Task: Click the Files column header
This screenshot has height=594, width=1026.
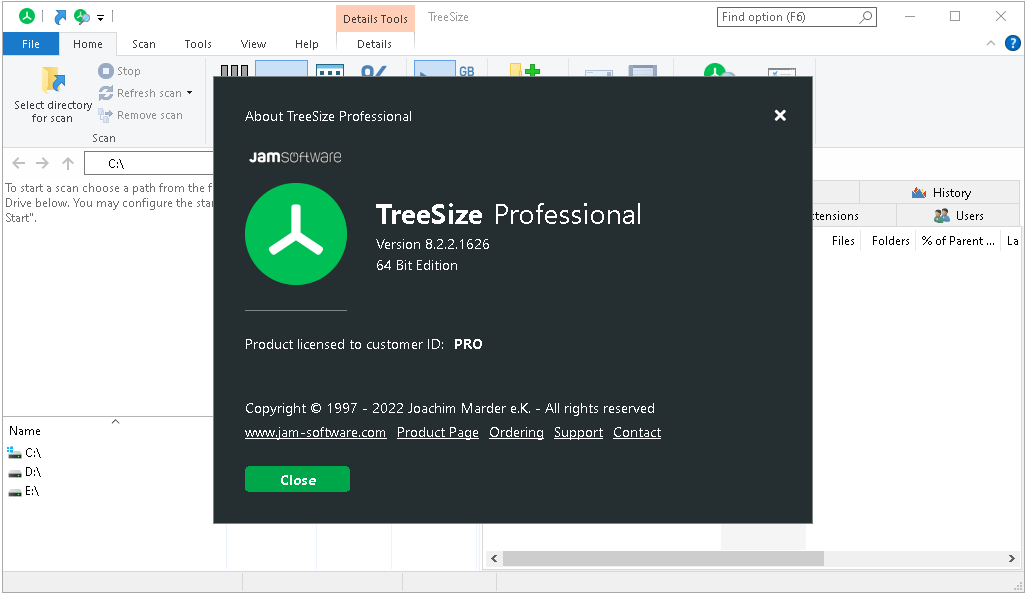Action: coord(843,241)
